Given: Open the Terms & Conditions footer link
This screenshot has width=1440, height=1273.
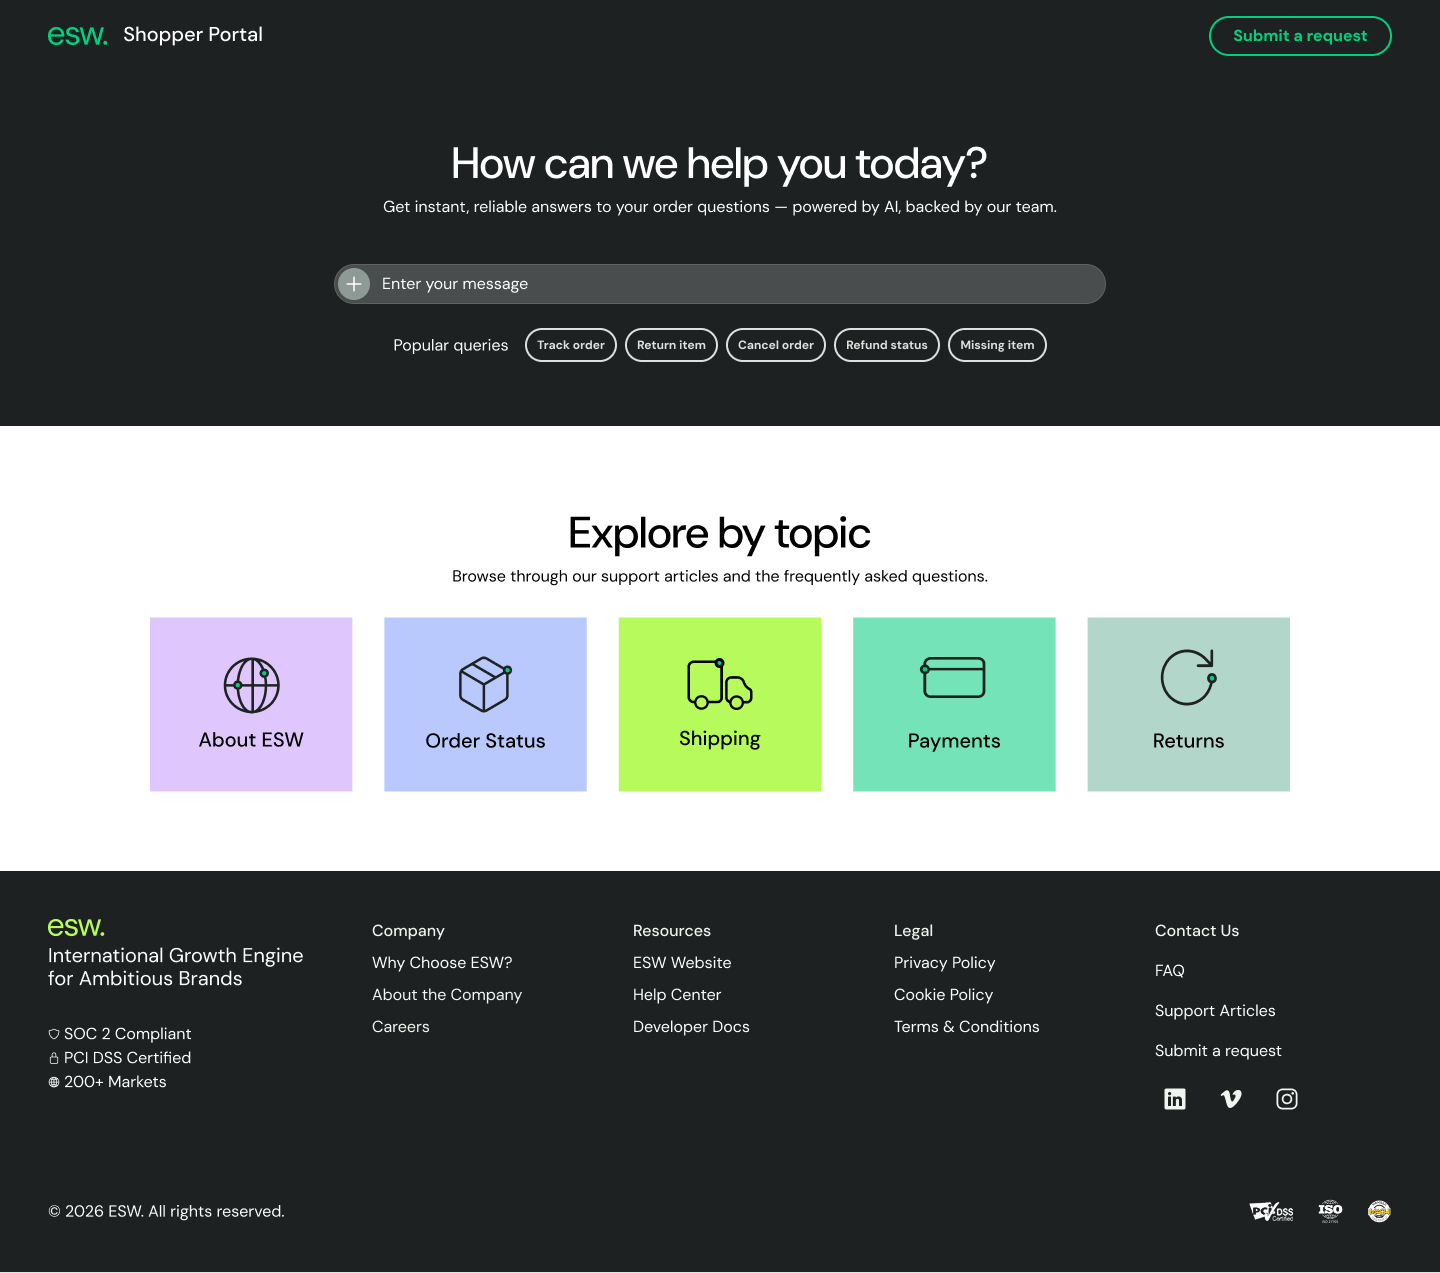Looking at the screenshot, I should click(x=967, y=1027).
